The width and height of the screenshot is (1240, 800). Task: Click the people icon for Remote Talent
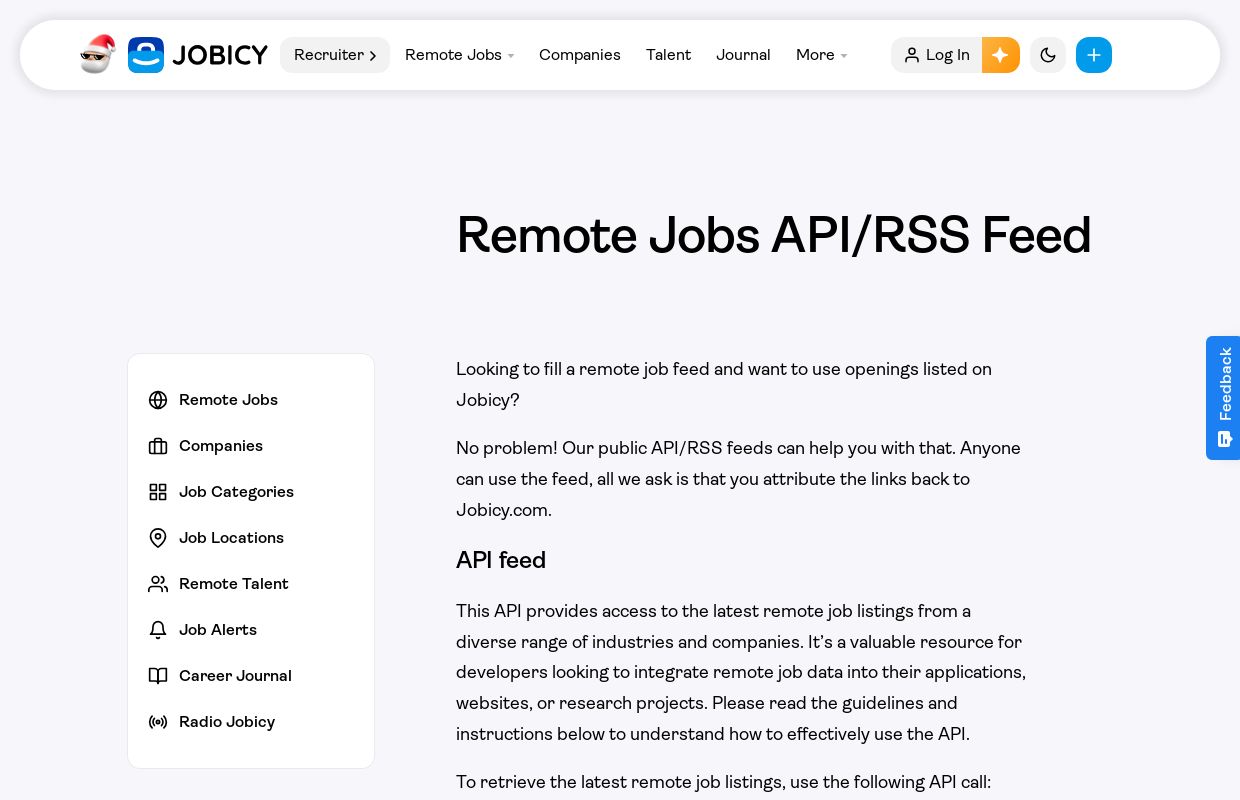pyautogui.click(x=158, y=584)
